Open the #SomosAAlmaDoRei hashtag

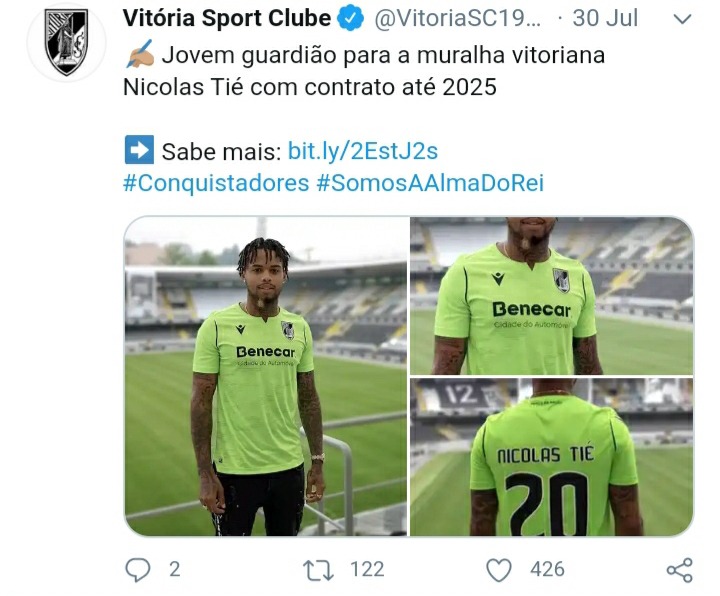[430, 183]
